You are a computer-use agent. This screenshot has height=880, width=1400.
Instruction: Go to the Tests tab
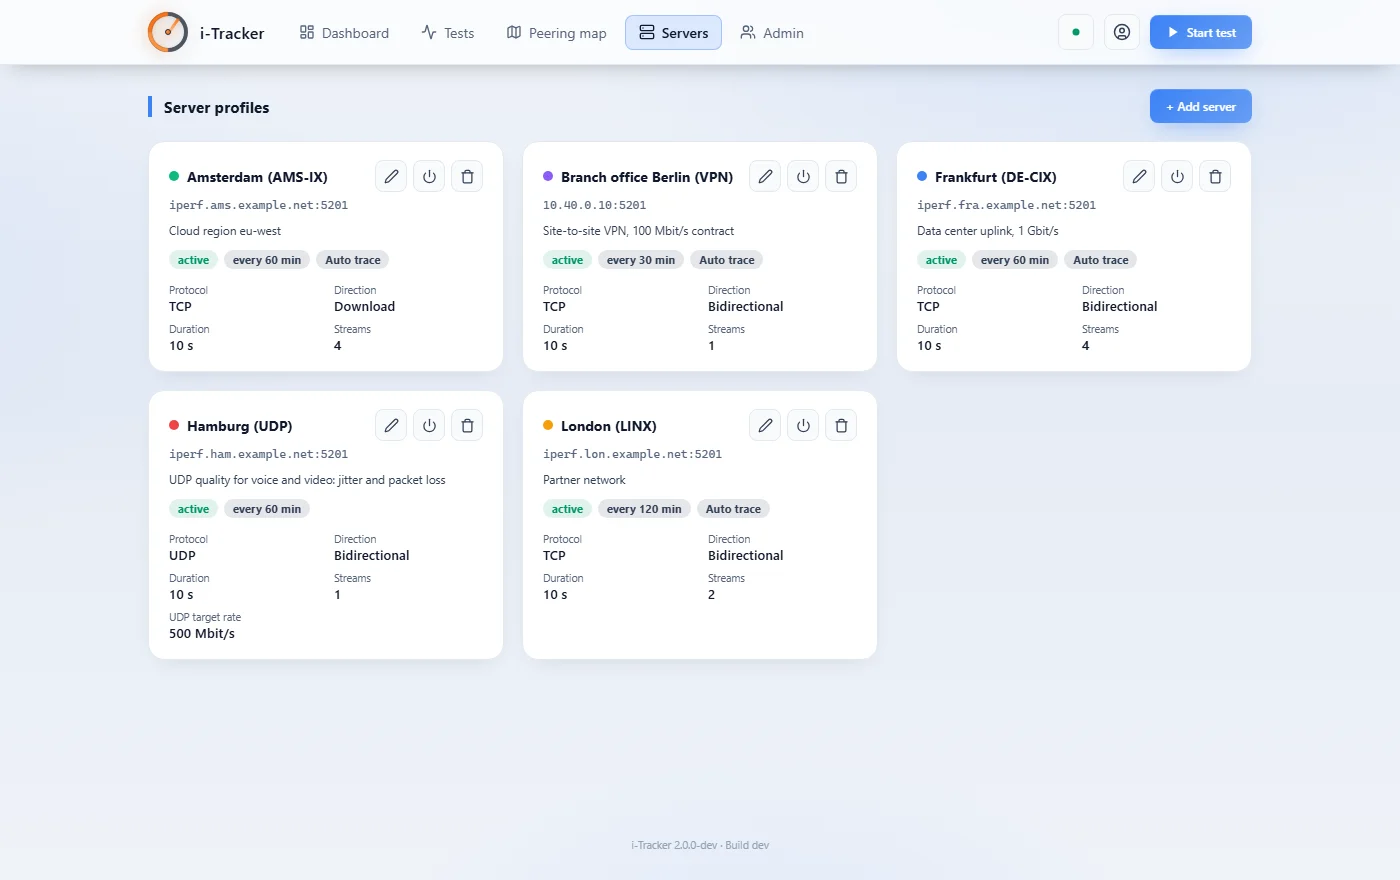pos(448,33)
